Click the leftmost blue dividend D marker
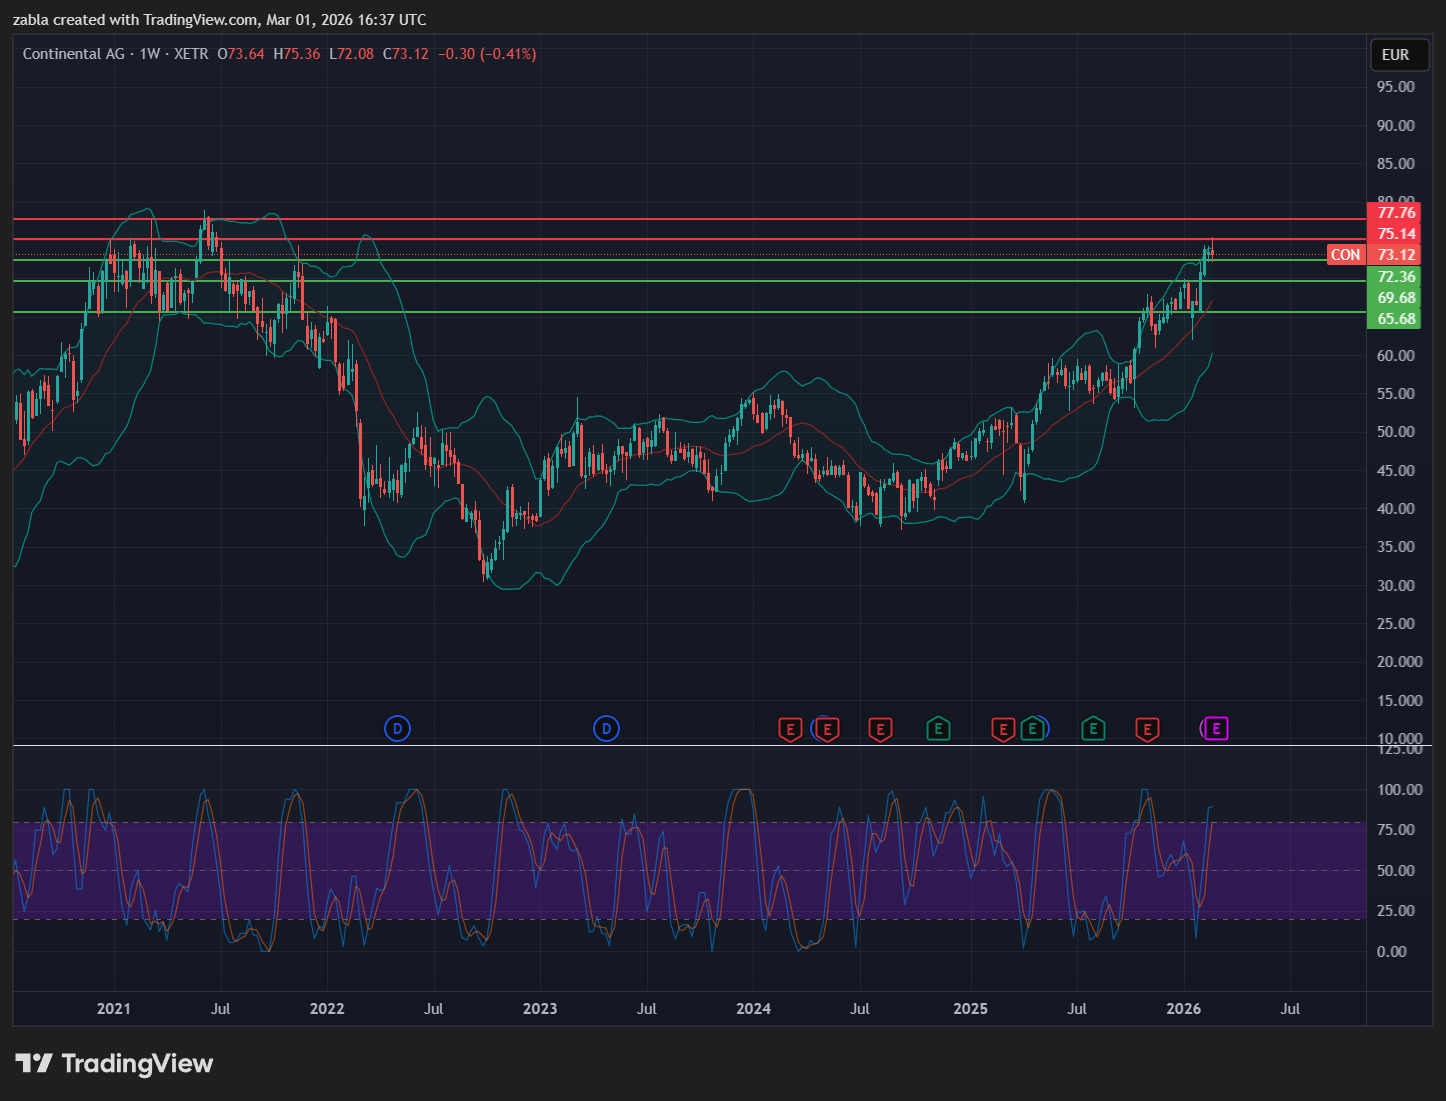Viewport: 1446px width, 1101px height. click(397, 729)
